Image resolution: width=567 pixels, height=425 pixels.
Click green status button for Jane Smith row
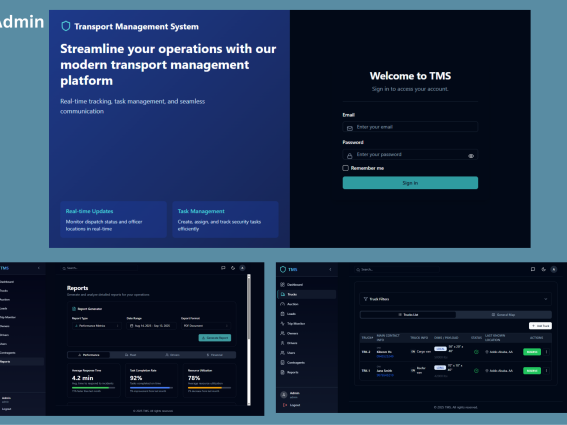(532, 371)
